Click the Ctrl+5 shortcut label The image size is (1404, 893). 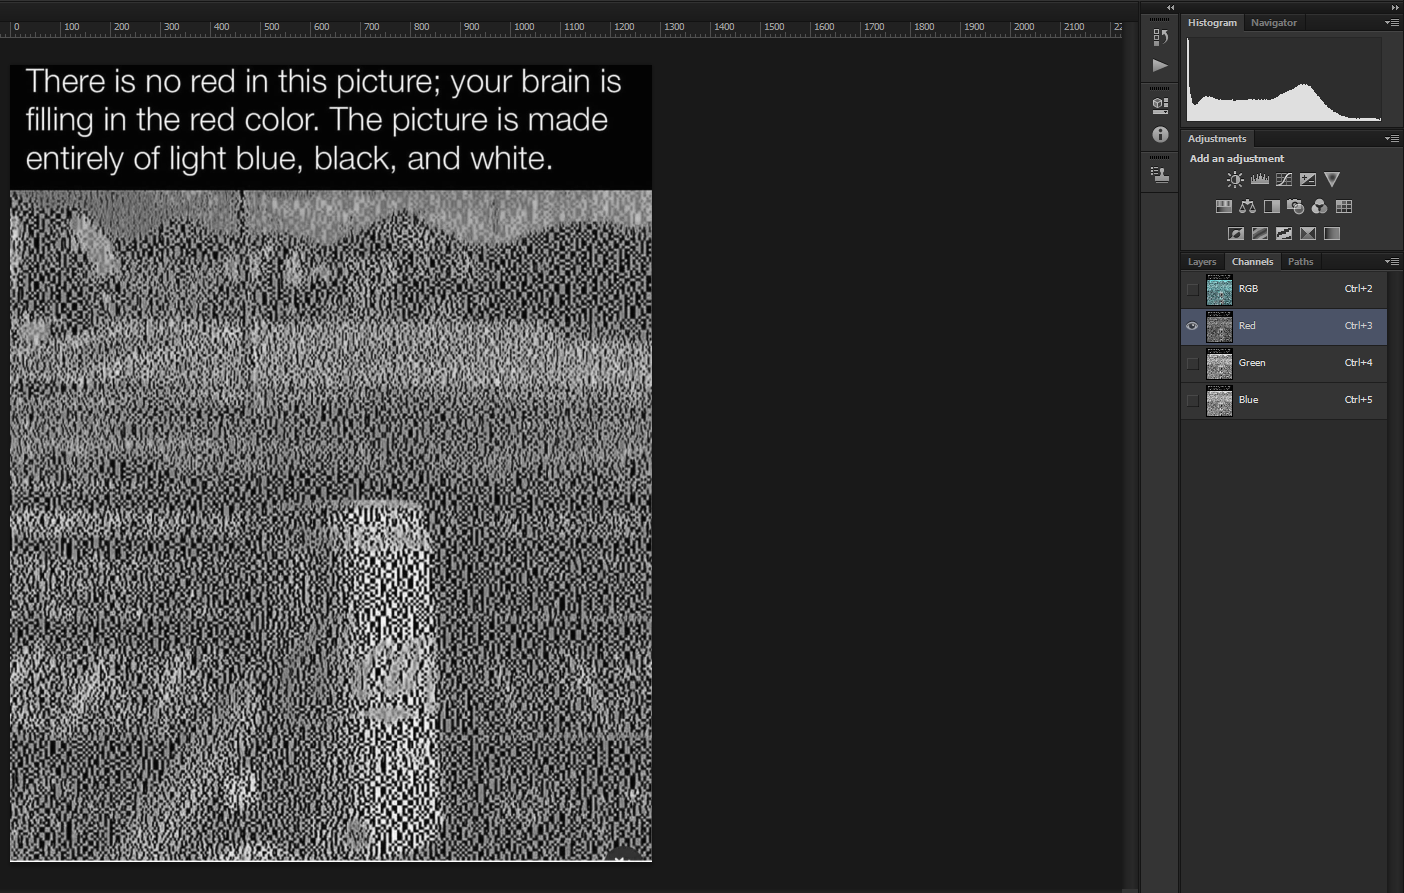pyautogui.click(x=1358, y=400)
